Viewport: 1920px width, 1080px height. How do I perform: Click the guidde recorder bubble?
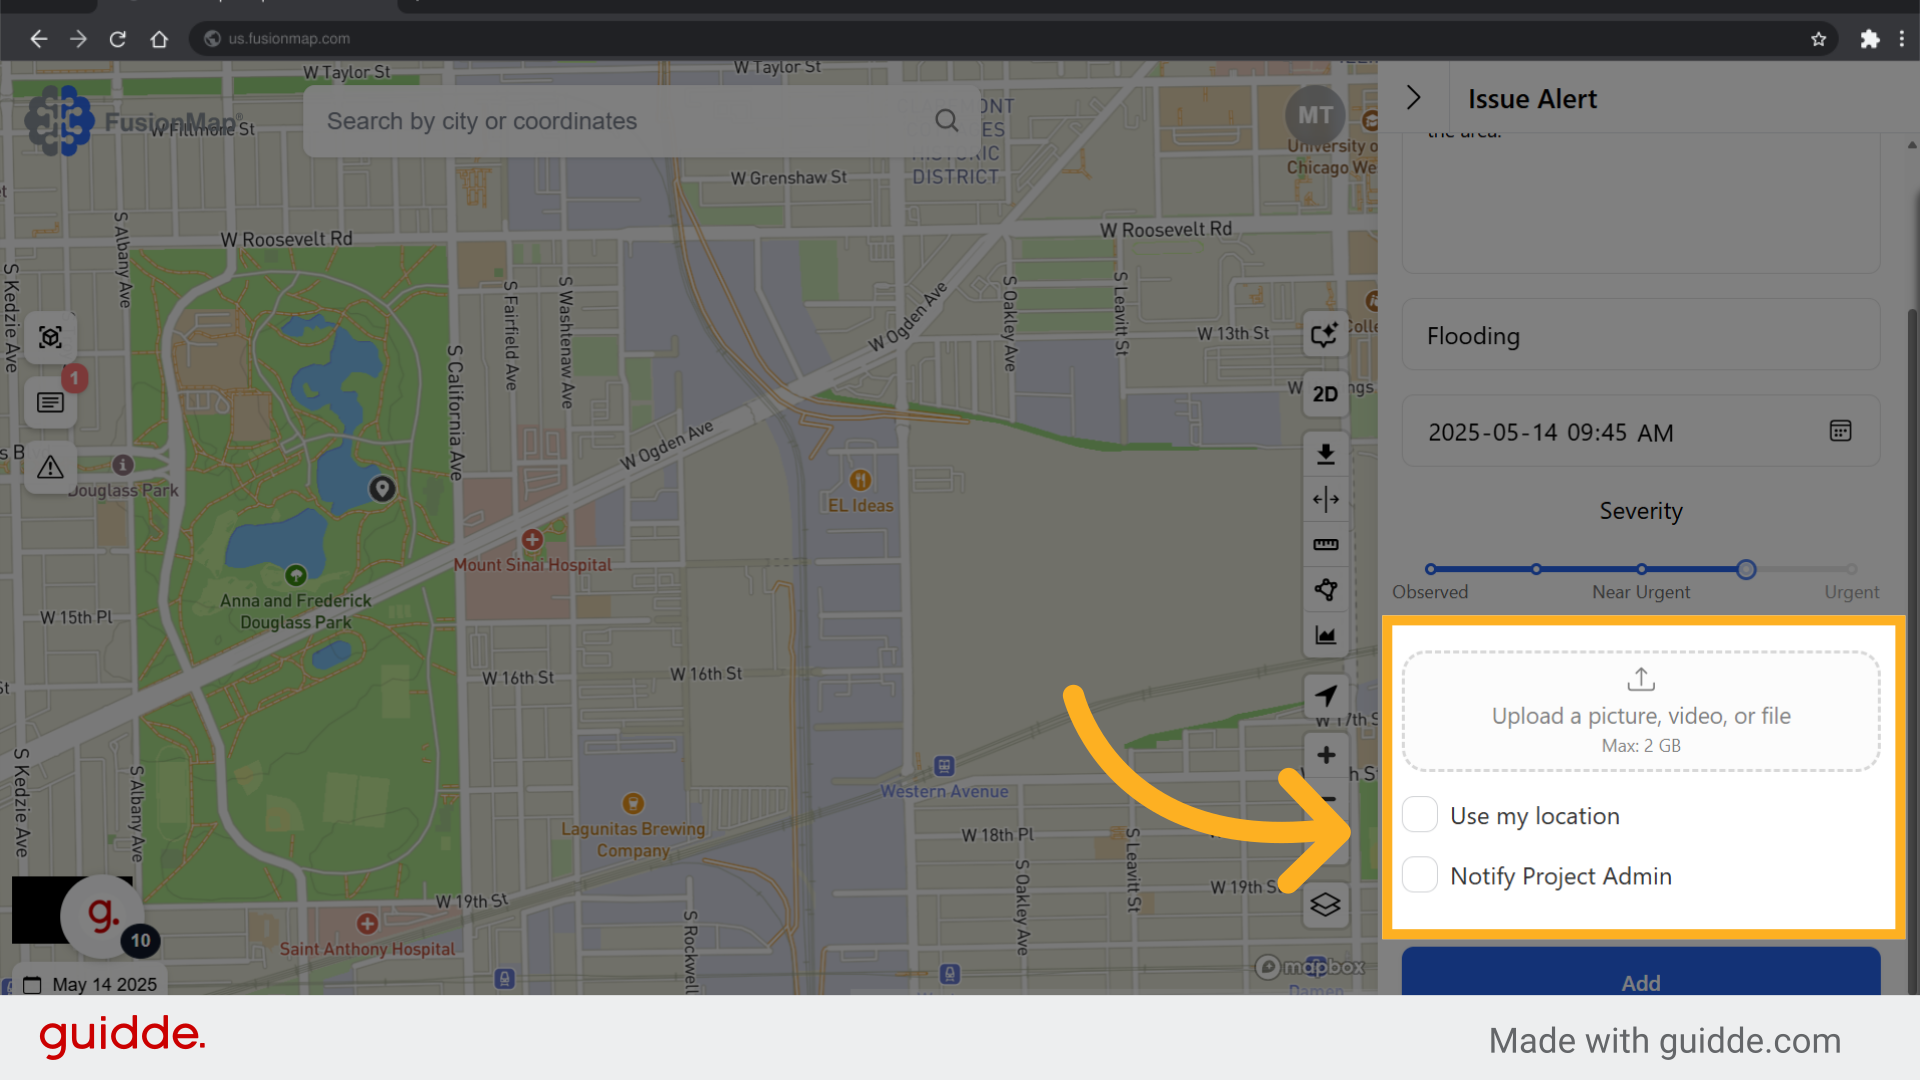tap(103, 915)
